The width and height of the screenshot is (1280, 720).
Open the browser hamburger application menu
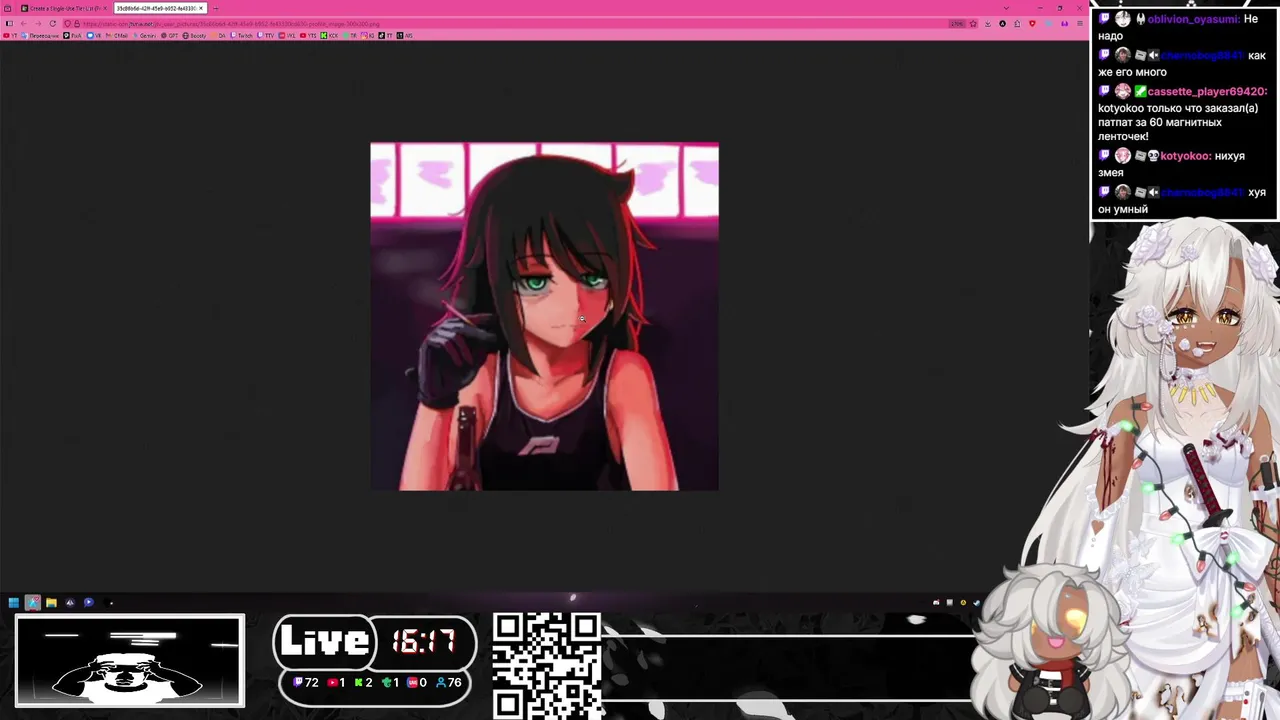coord(1080,24)
